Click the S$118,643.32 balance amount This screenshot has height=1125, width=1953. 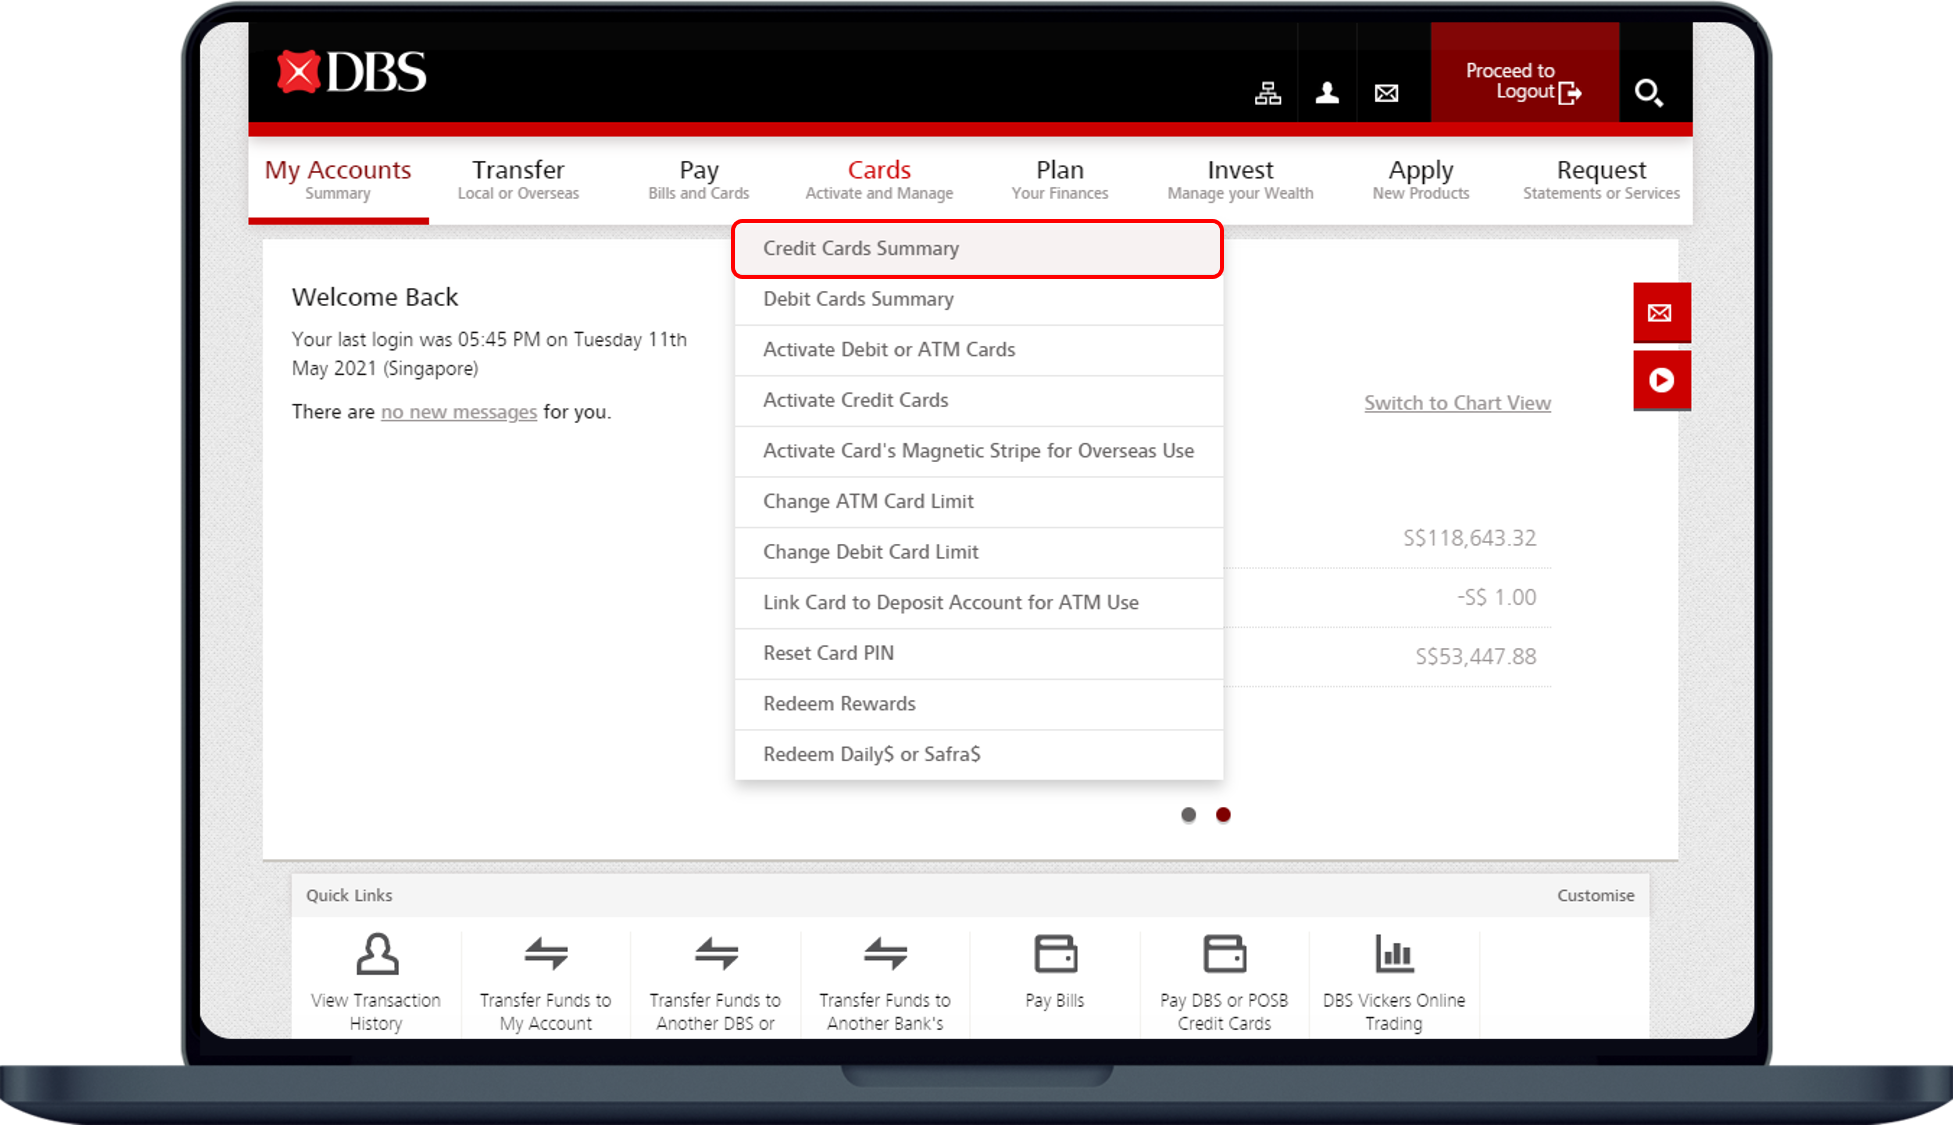pyautogui.click(x=1469, y=538)
